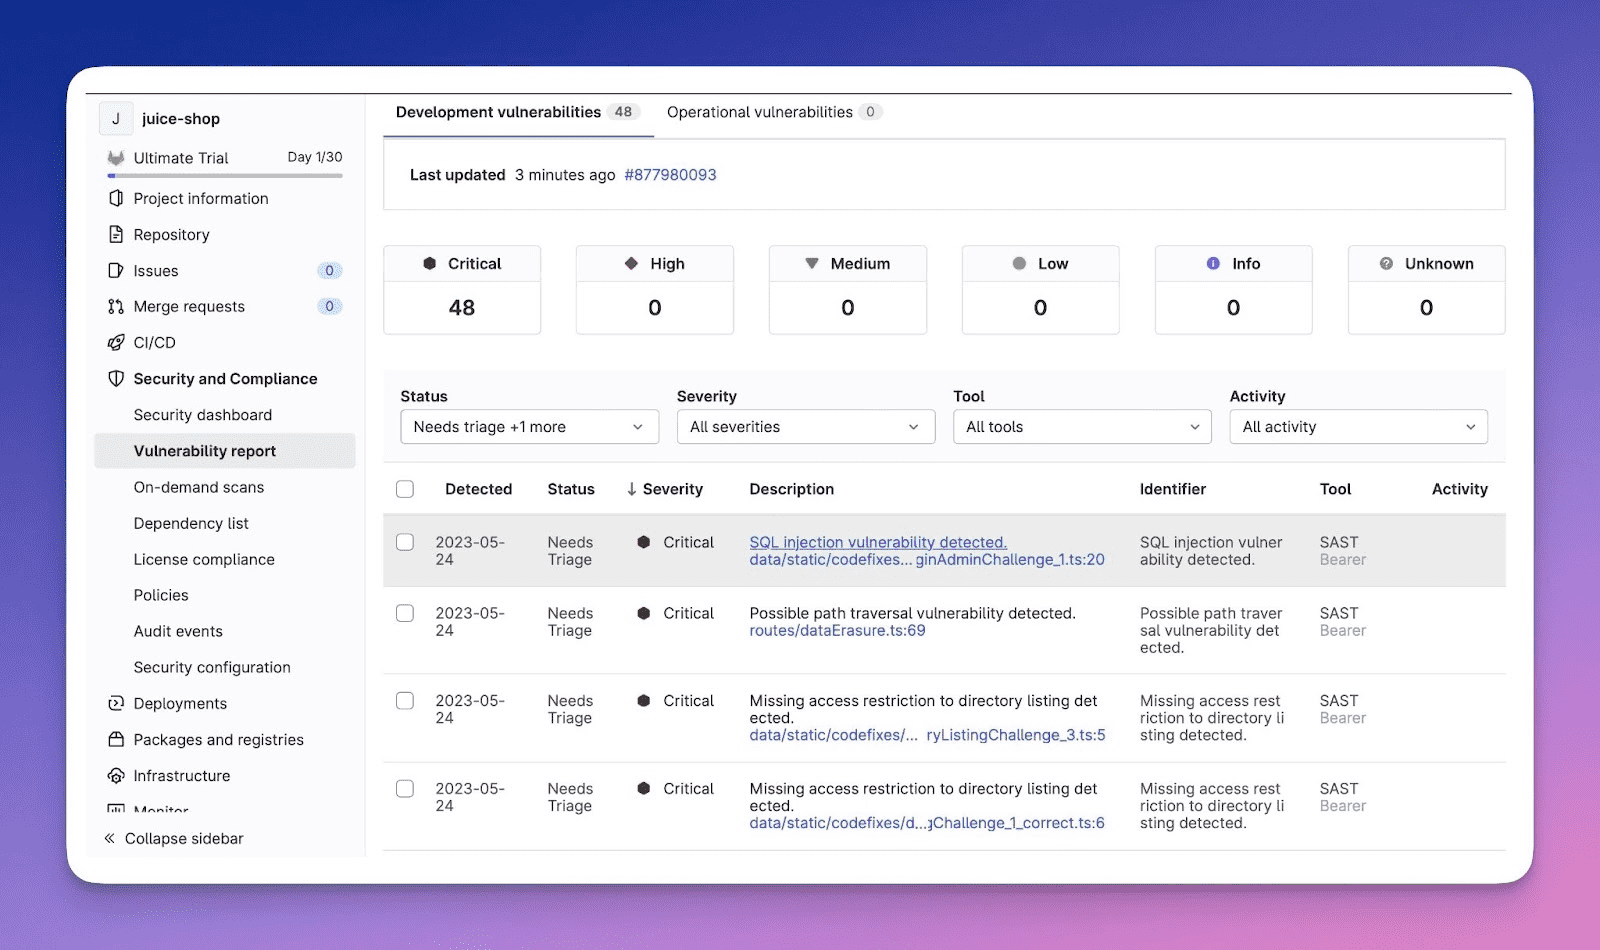Open Repository via its file icon
Screen dimensions: 1600x950
[116, 234]
